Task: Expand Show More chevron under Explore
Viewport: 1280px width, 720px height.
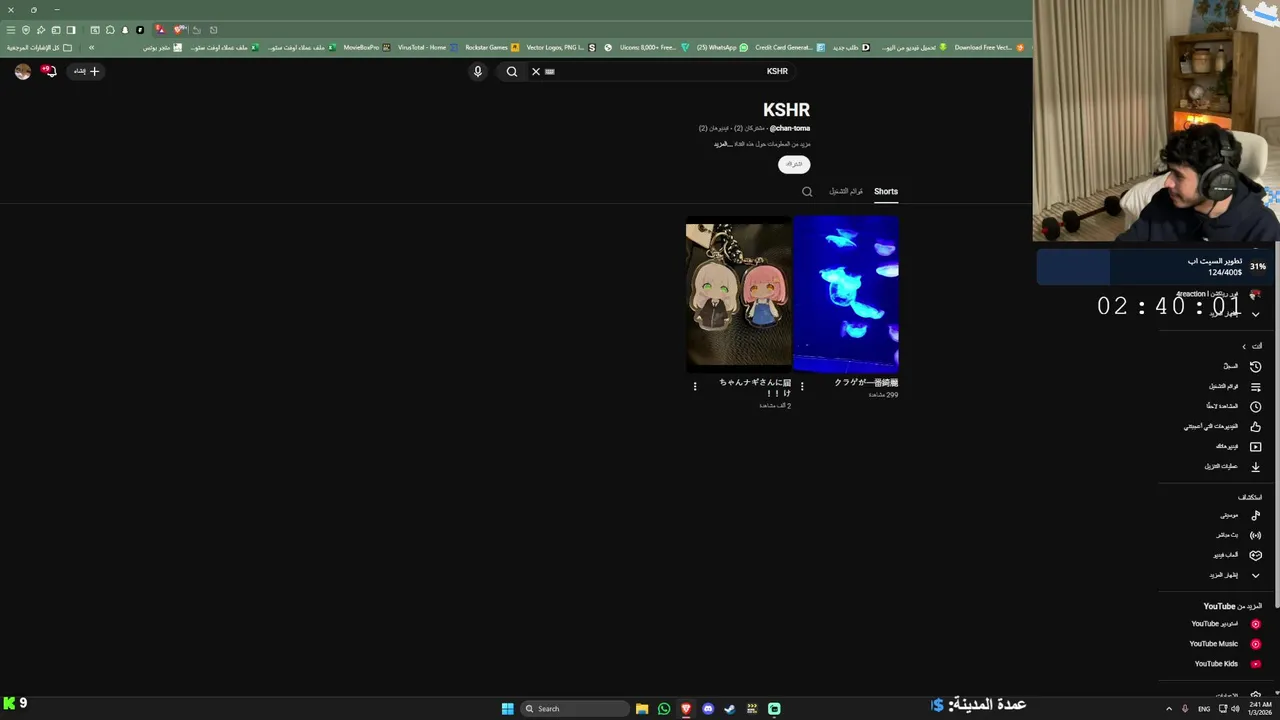Action: (x=1256, y=575)
